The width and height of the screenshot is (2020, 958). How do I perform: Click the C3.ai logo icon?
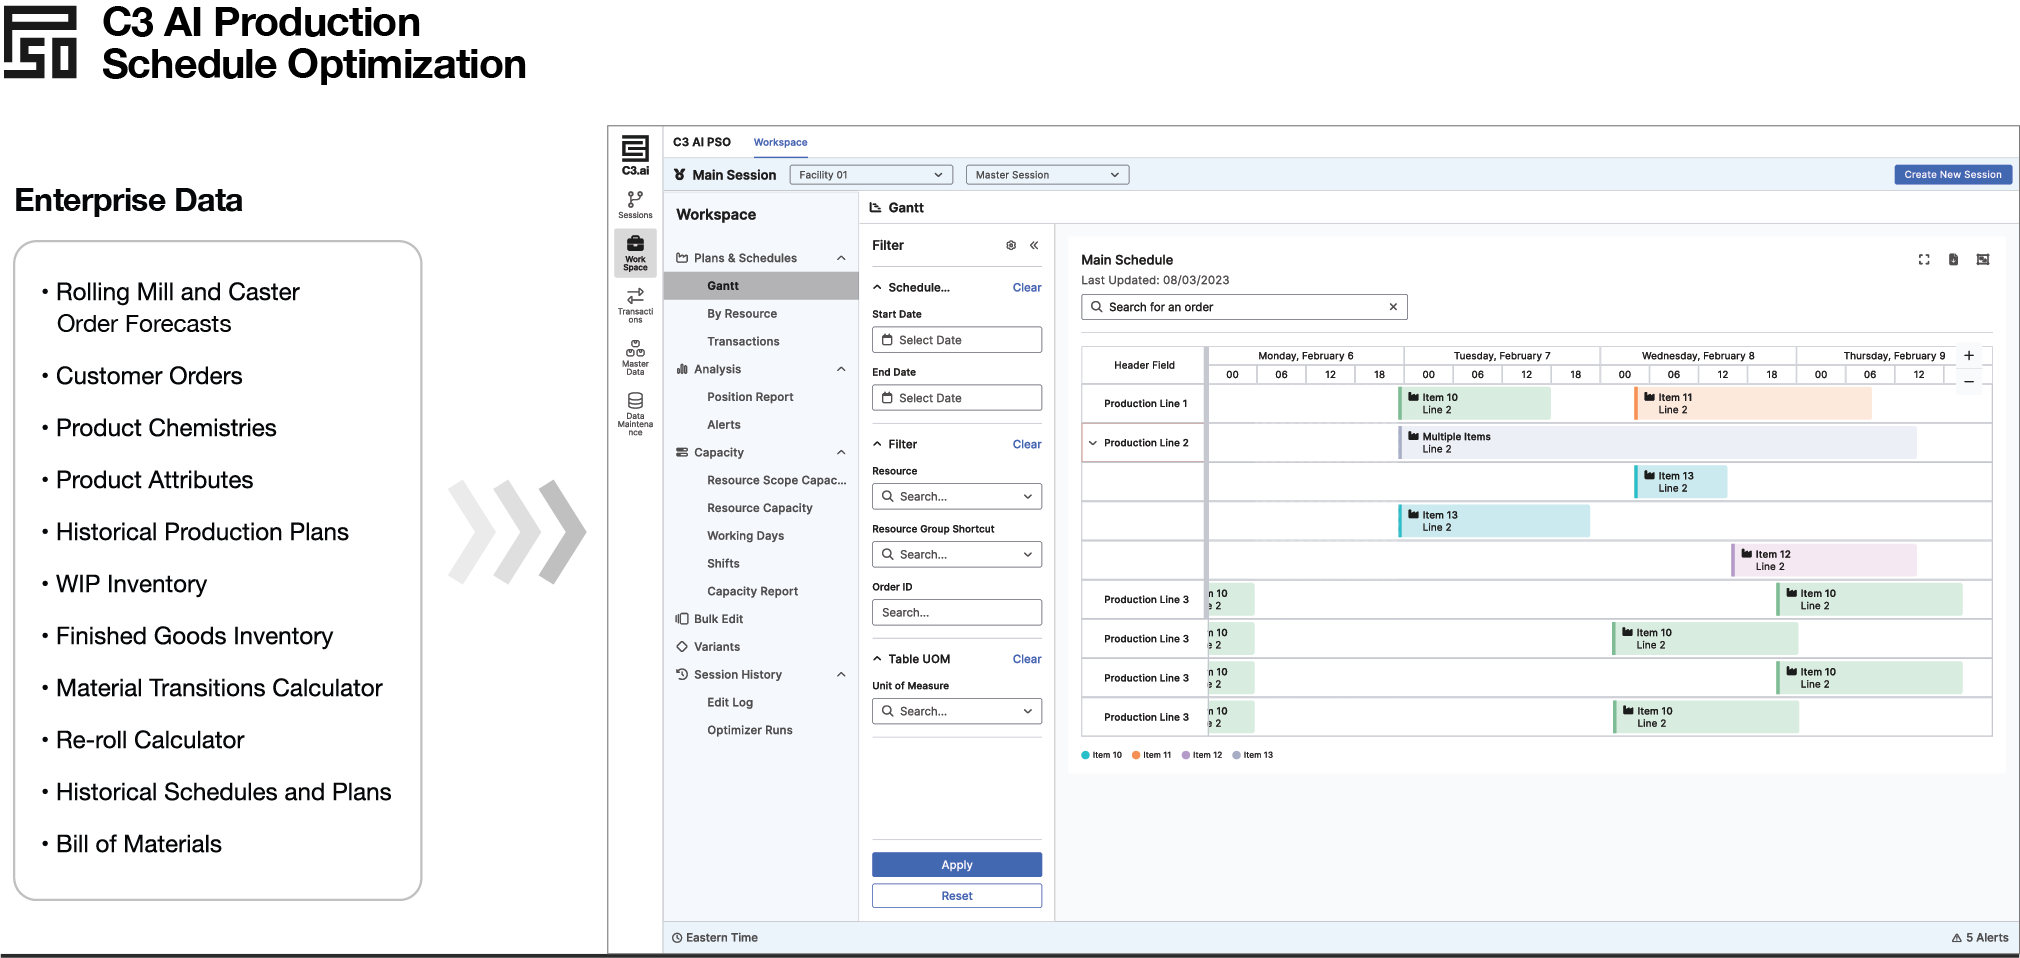[x=635, y=155]
